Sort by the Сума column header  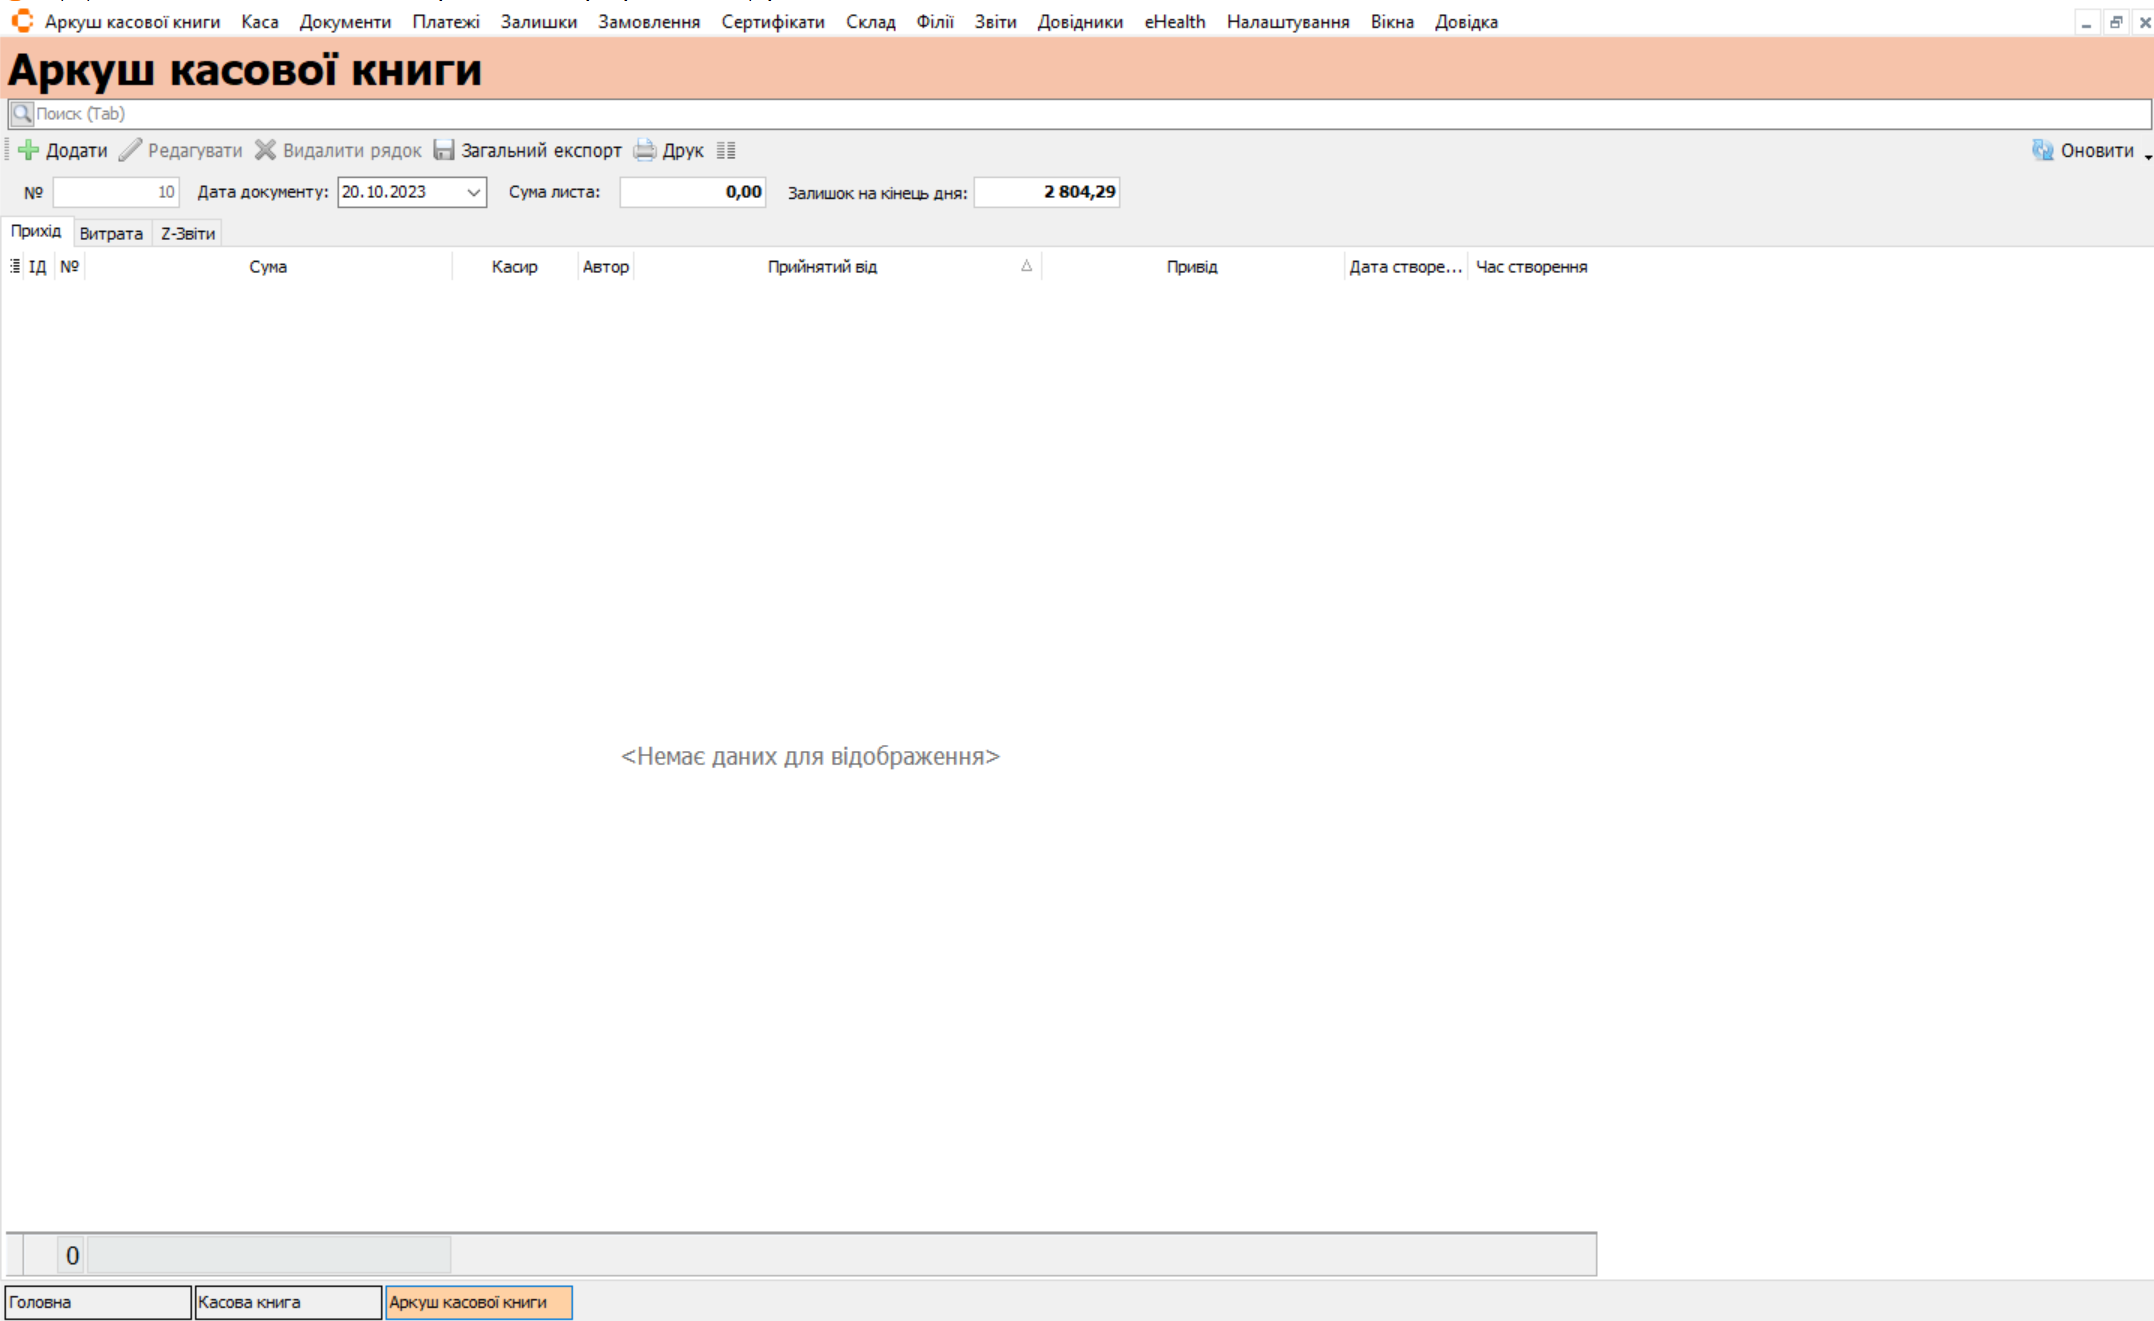tap(267, 266)
